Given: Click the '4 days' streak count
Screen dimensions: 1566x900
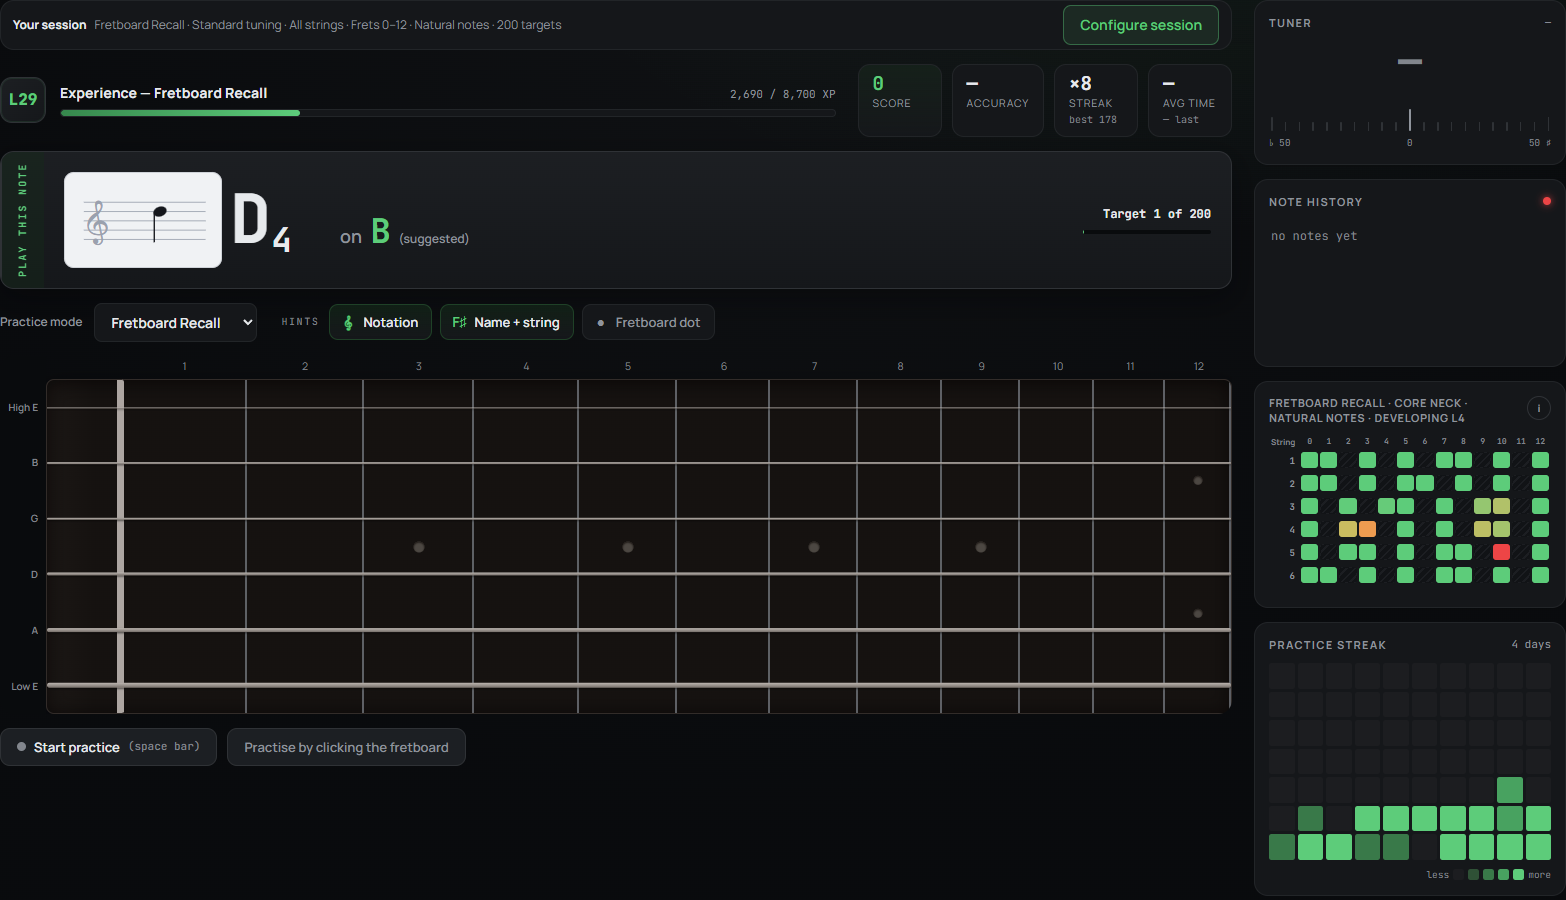Looking at the screenshot, I should click(x=1531, y=644).
